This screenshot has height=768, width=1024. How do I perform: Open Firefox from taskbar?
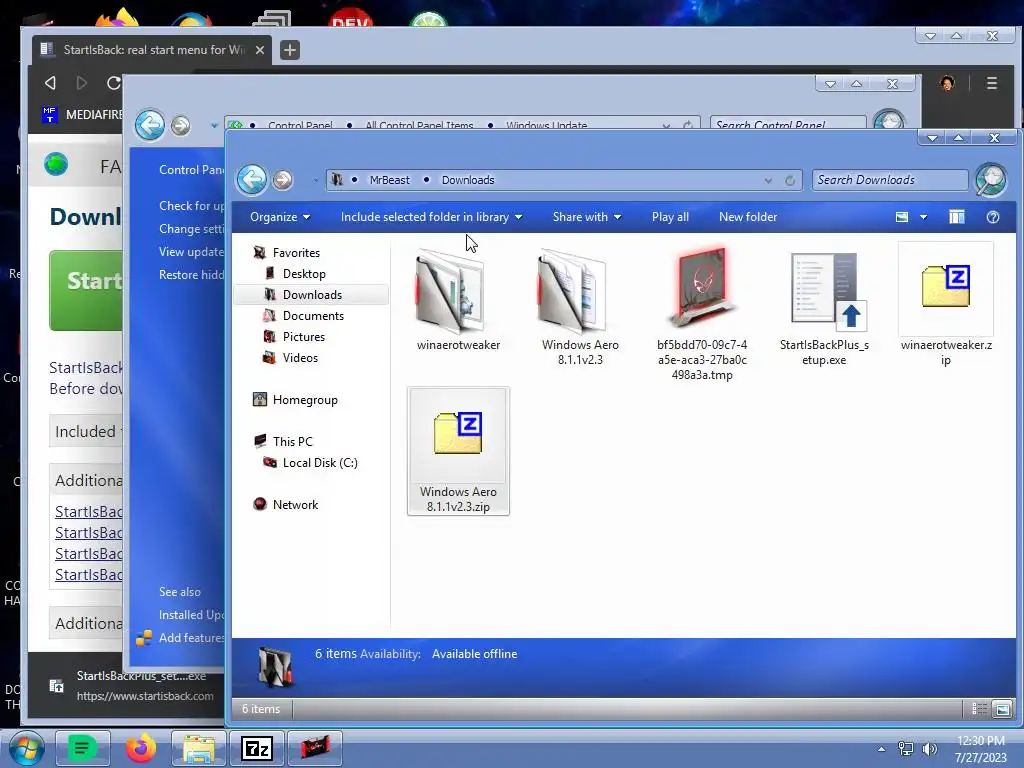click(140, 748)
